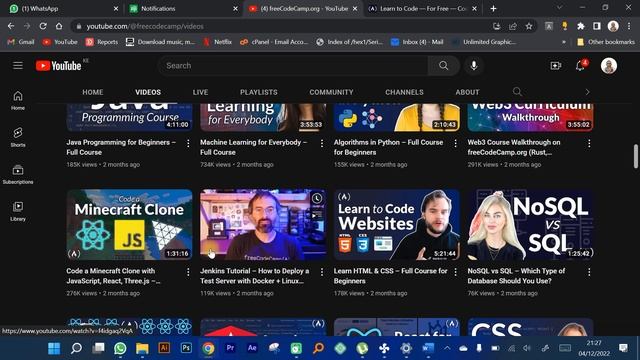Switch to channel HOME tab

tap(93, 92)
